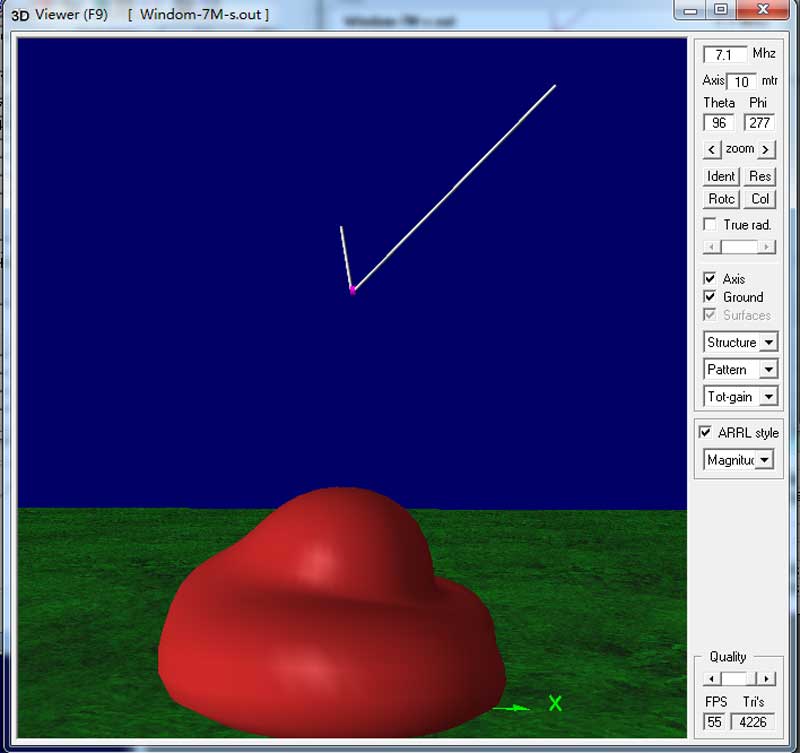Click the Quality slider track
The image size is (800, 753).
pos(738,679)
